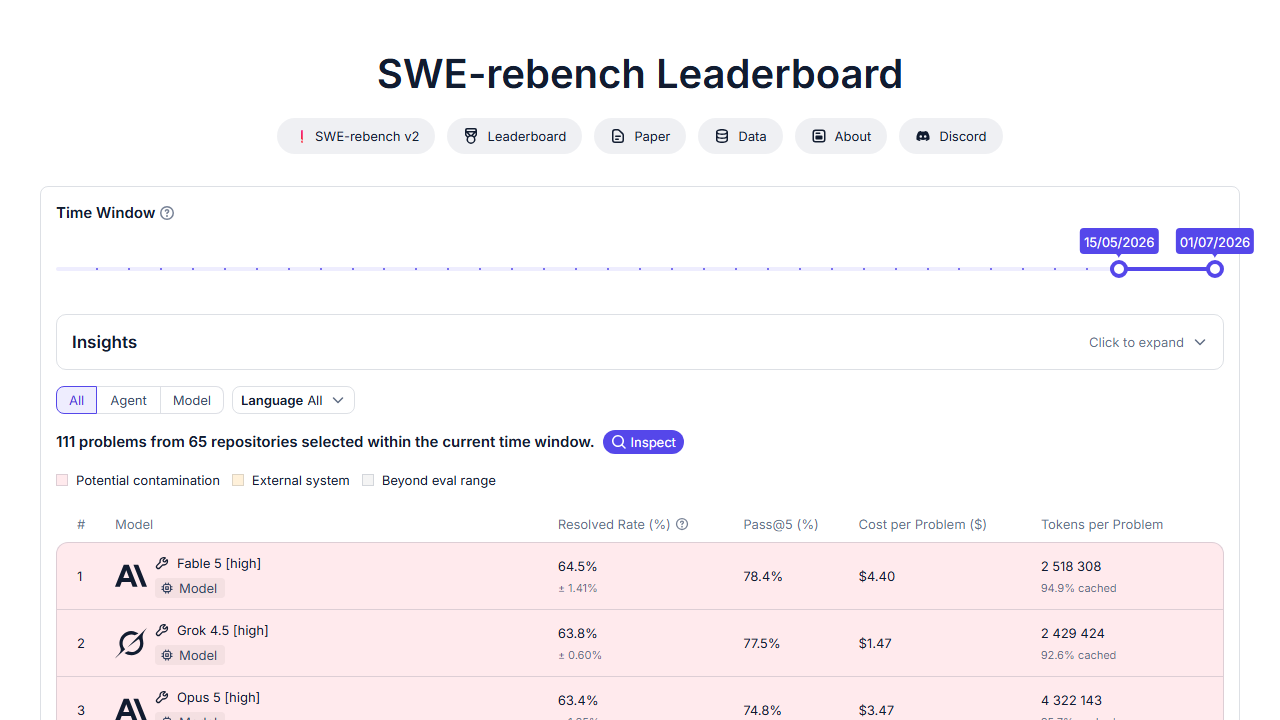Toggle the Beyond eval range legend box
1280x720 pixels.
pyautogui.click(x=368, y=480)
